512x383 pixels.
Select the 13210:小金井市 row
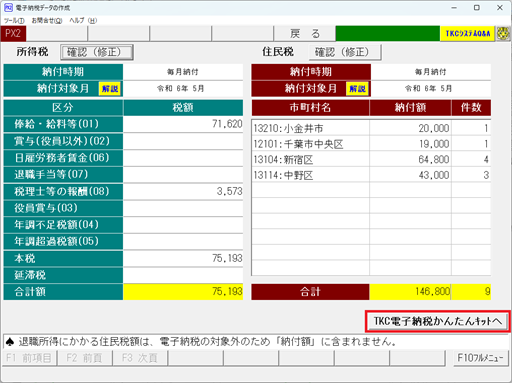click(371, 128)
